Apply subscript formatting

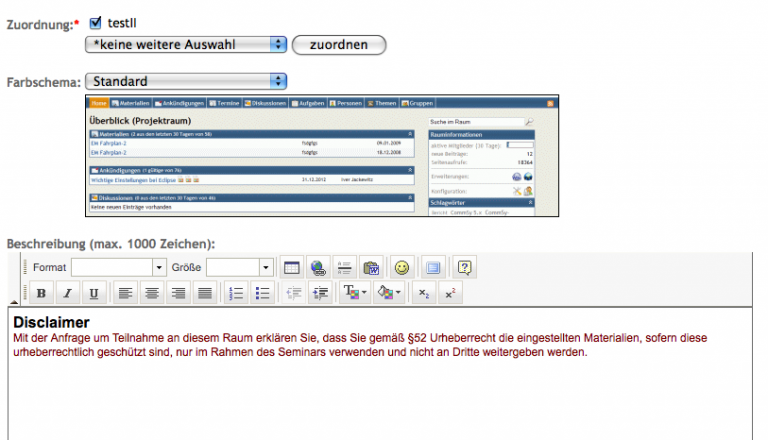(424, 293)
